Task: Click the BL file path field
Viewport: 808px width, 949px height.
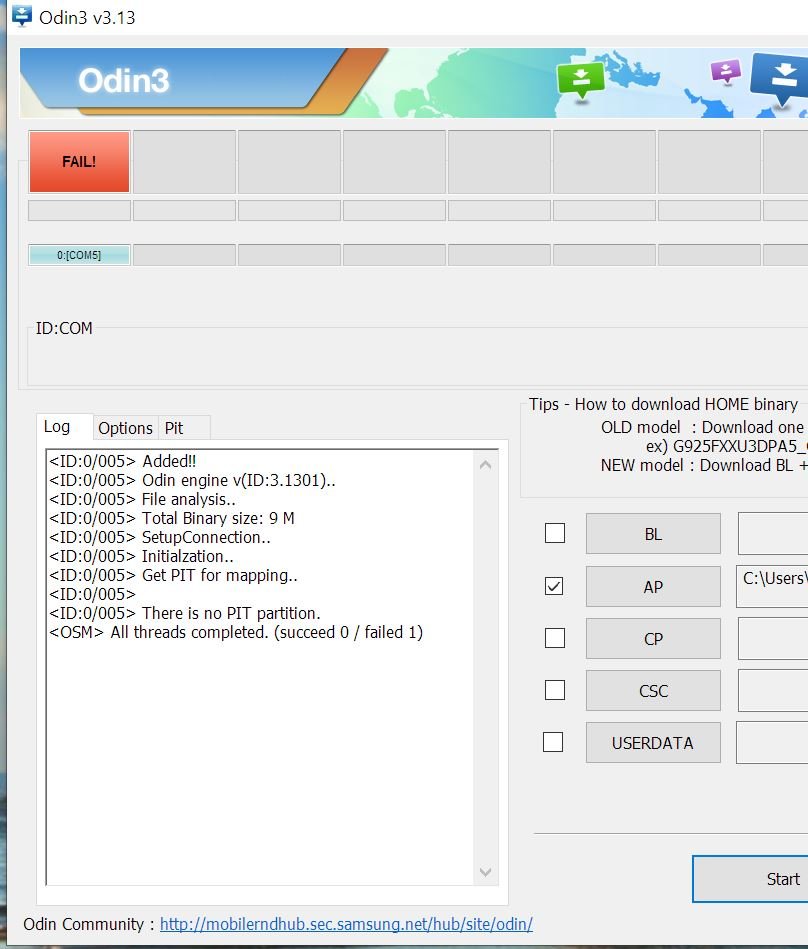Action: 773,533
